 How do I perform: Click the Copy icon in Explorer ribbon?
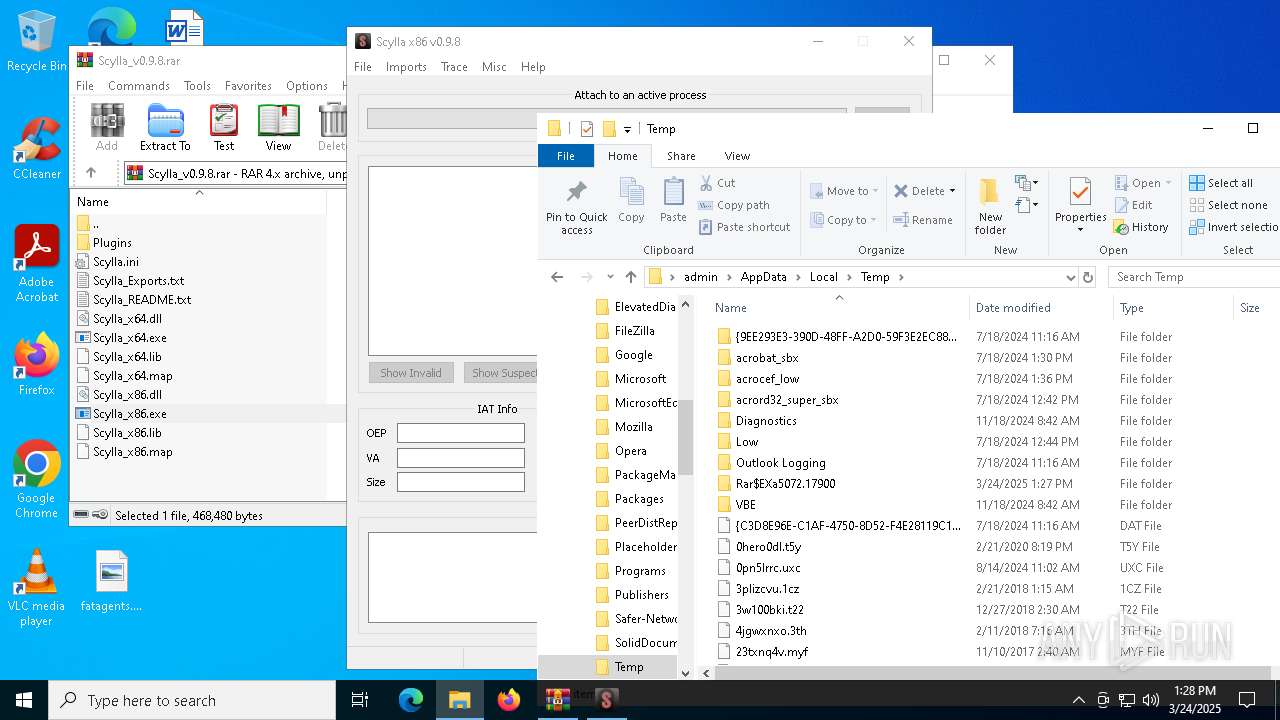pyautogui.click(x=631, y=200)
